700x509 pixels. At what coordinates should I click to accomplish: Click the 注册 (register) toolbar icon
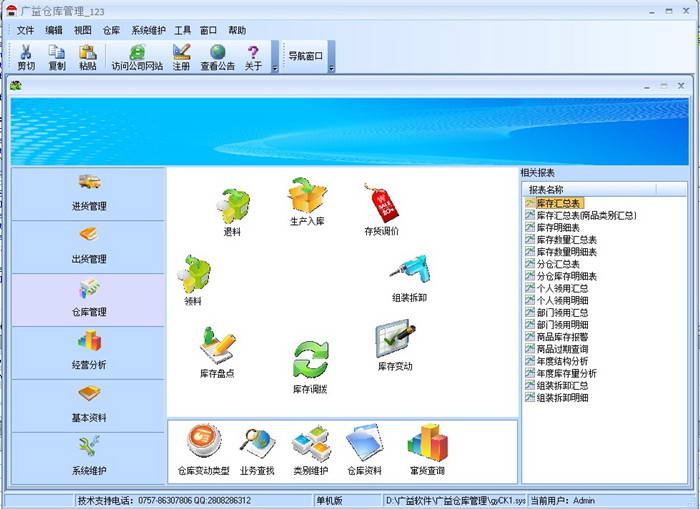pyautogui.click(x=182, y=57)
